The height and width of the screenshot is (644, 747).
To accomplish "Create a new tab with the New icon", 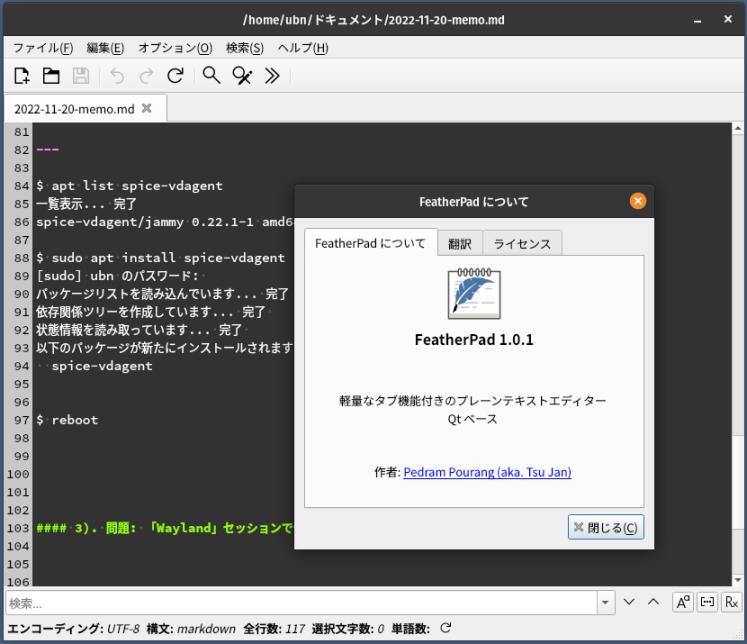I will tap(22, 76).
